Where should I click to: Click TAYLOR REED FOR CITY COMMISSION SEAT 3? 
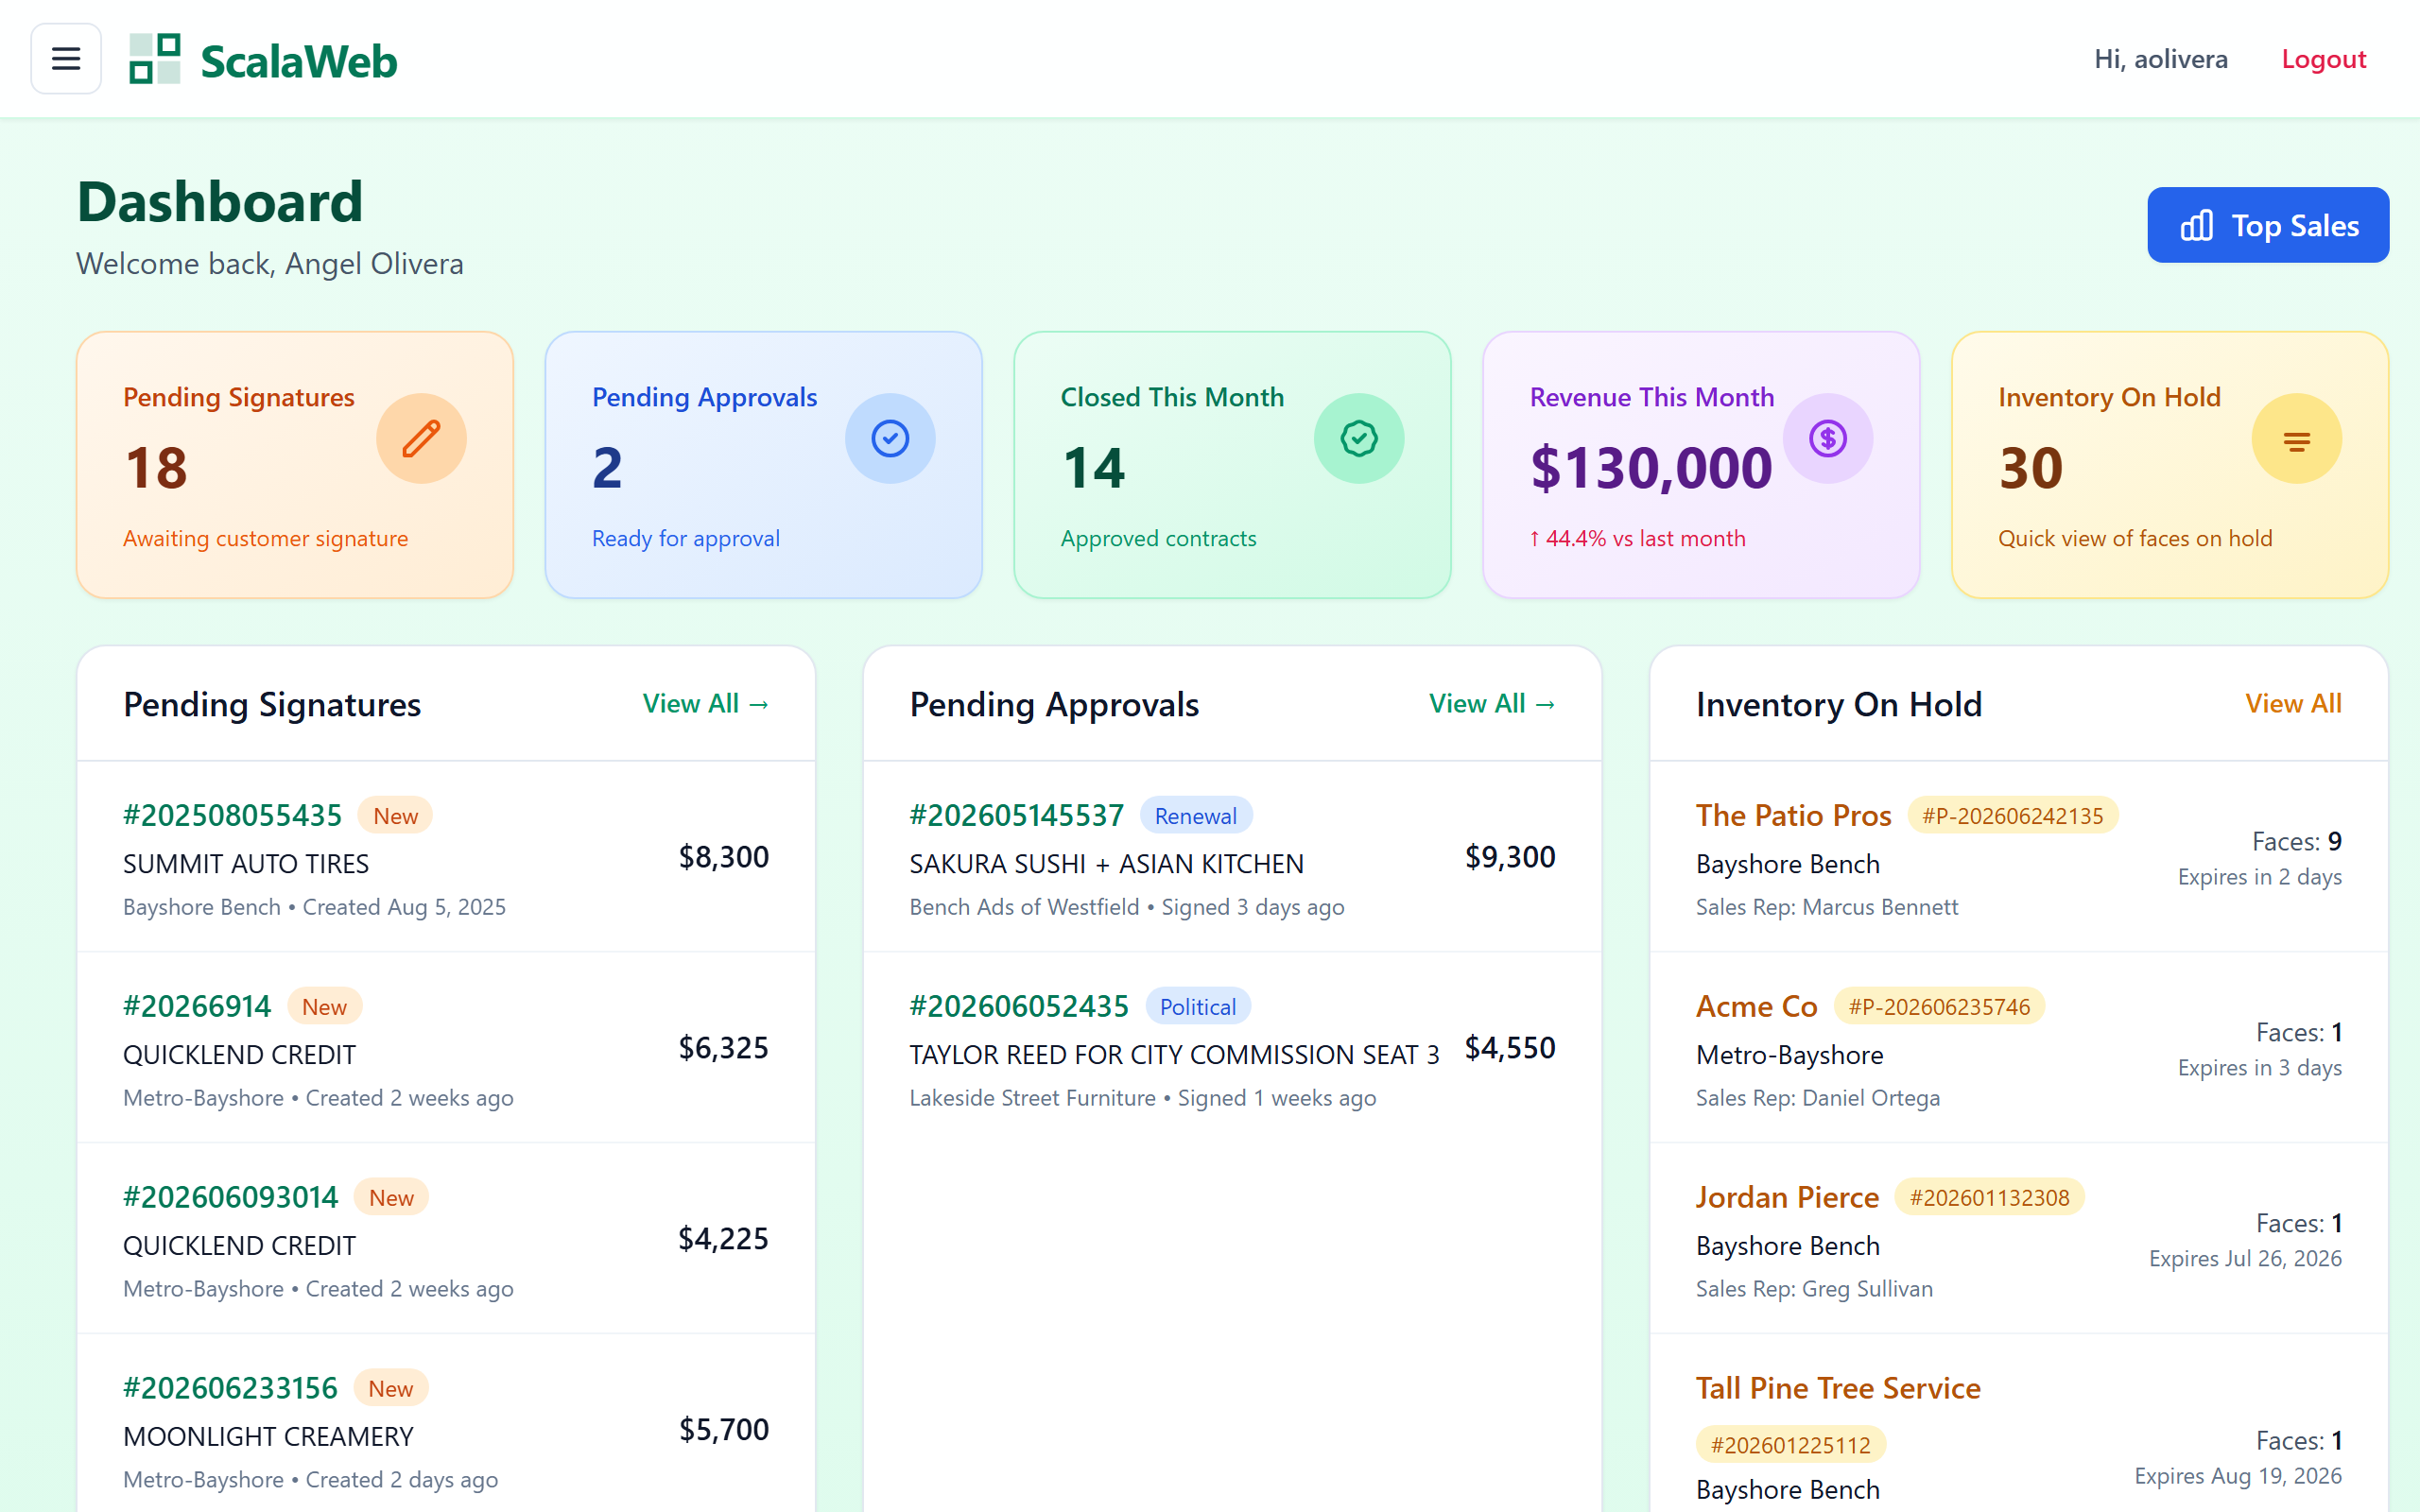click(1174, 1055)
